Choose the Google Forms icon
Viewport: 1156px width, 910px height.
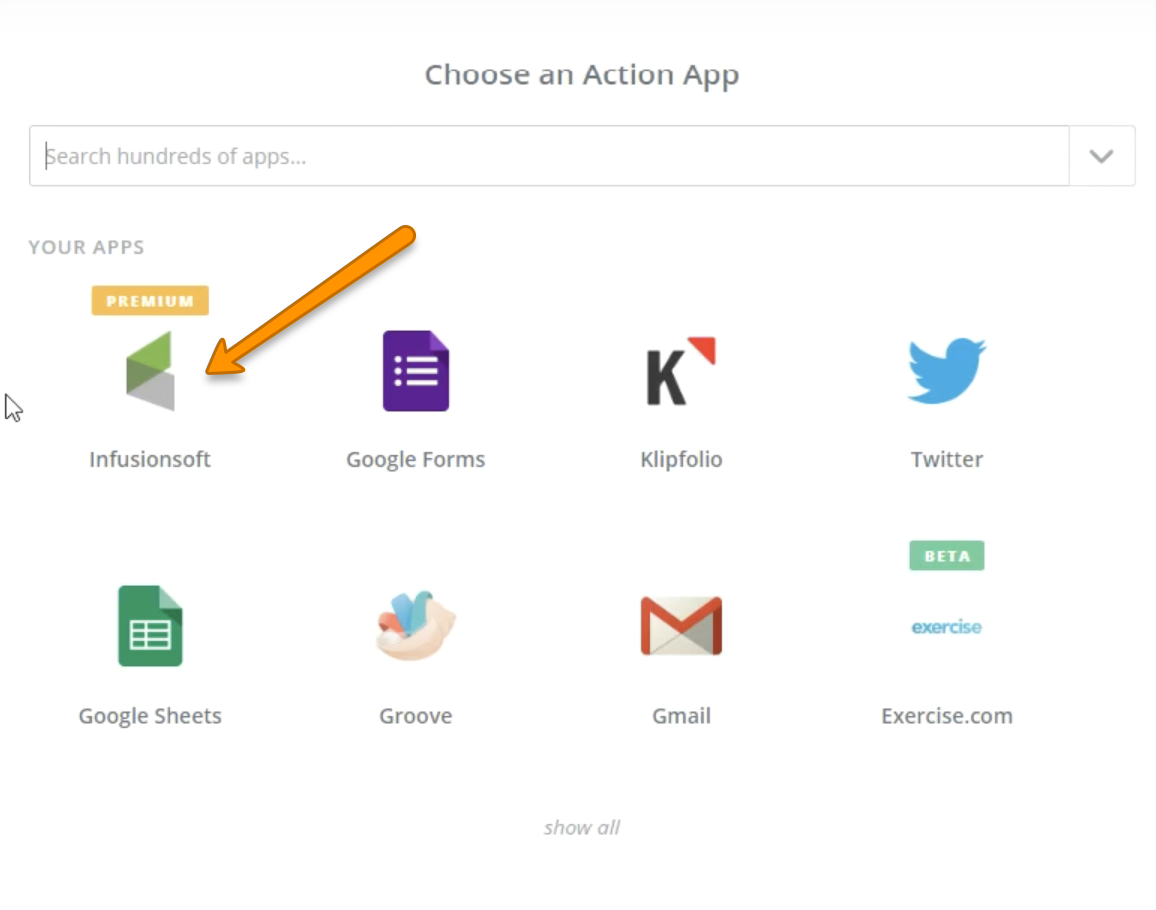(x=416, y=371)
